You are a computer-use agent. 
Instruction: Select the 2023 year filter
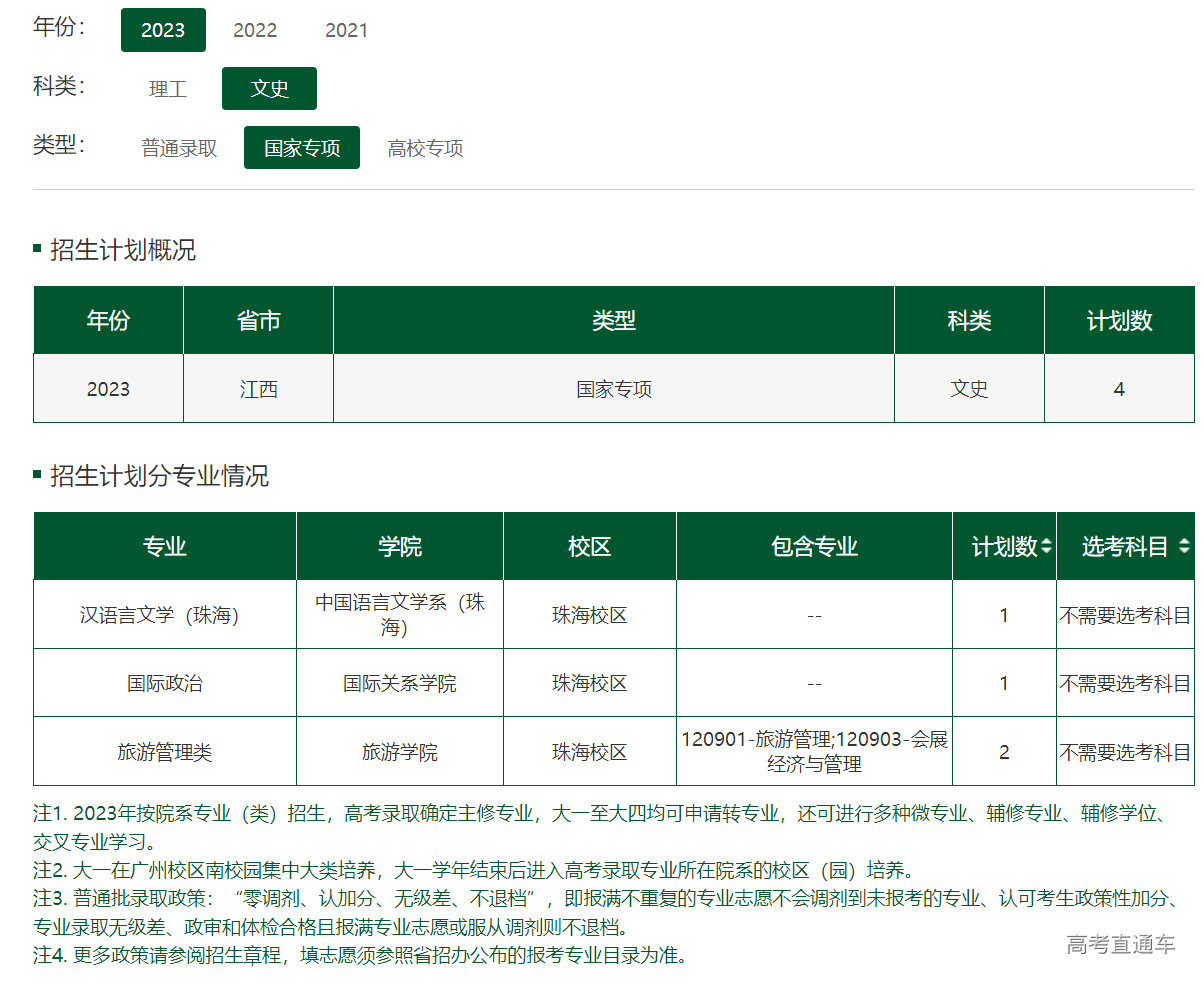click(163, 30)
